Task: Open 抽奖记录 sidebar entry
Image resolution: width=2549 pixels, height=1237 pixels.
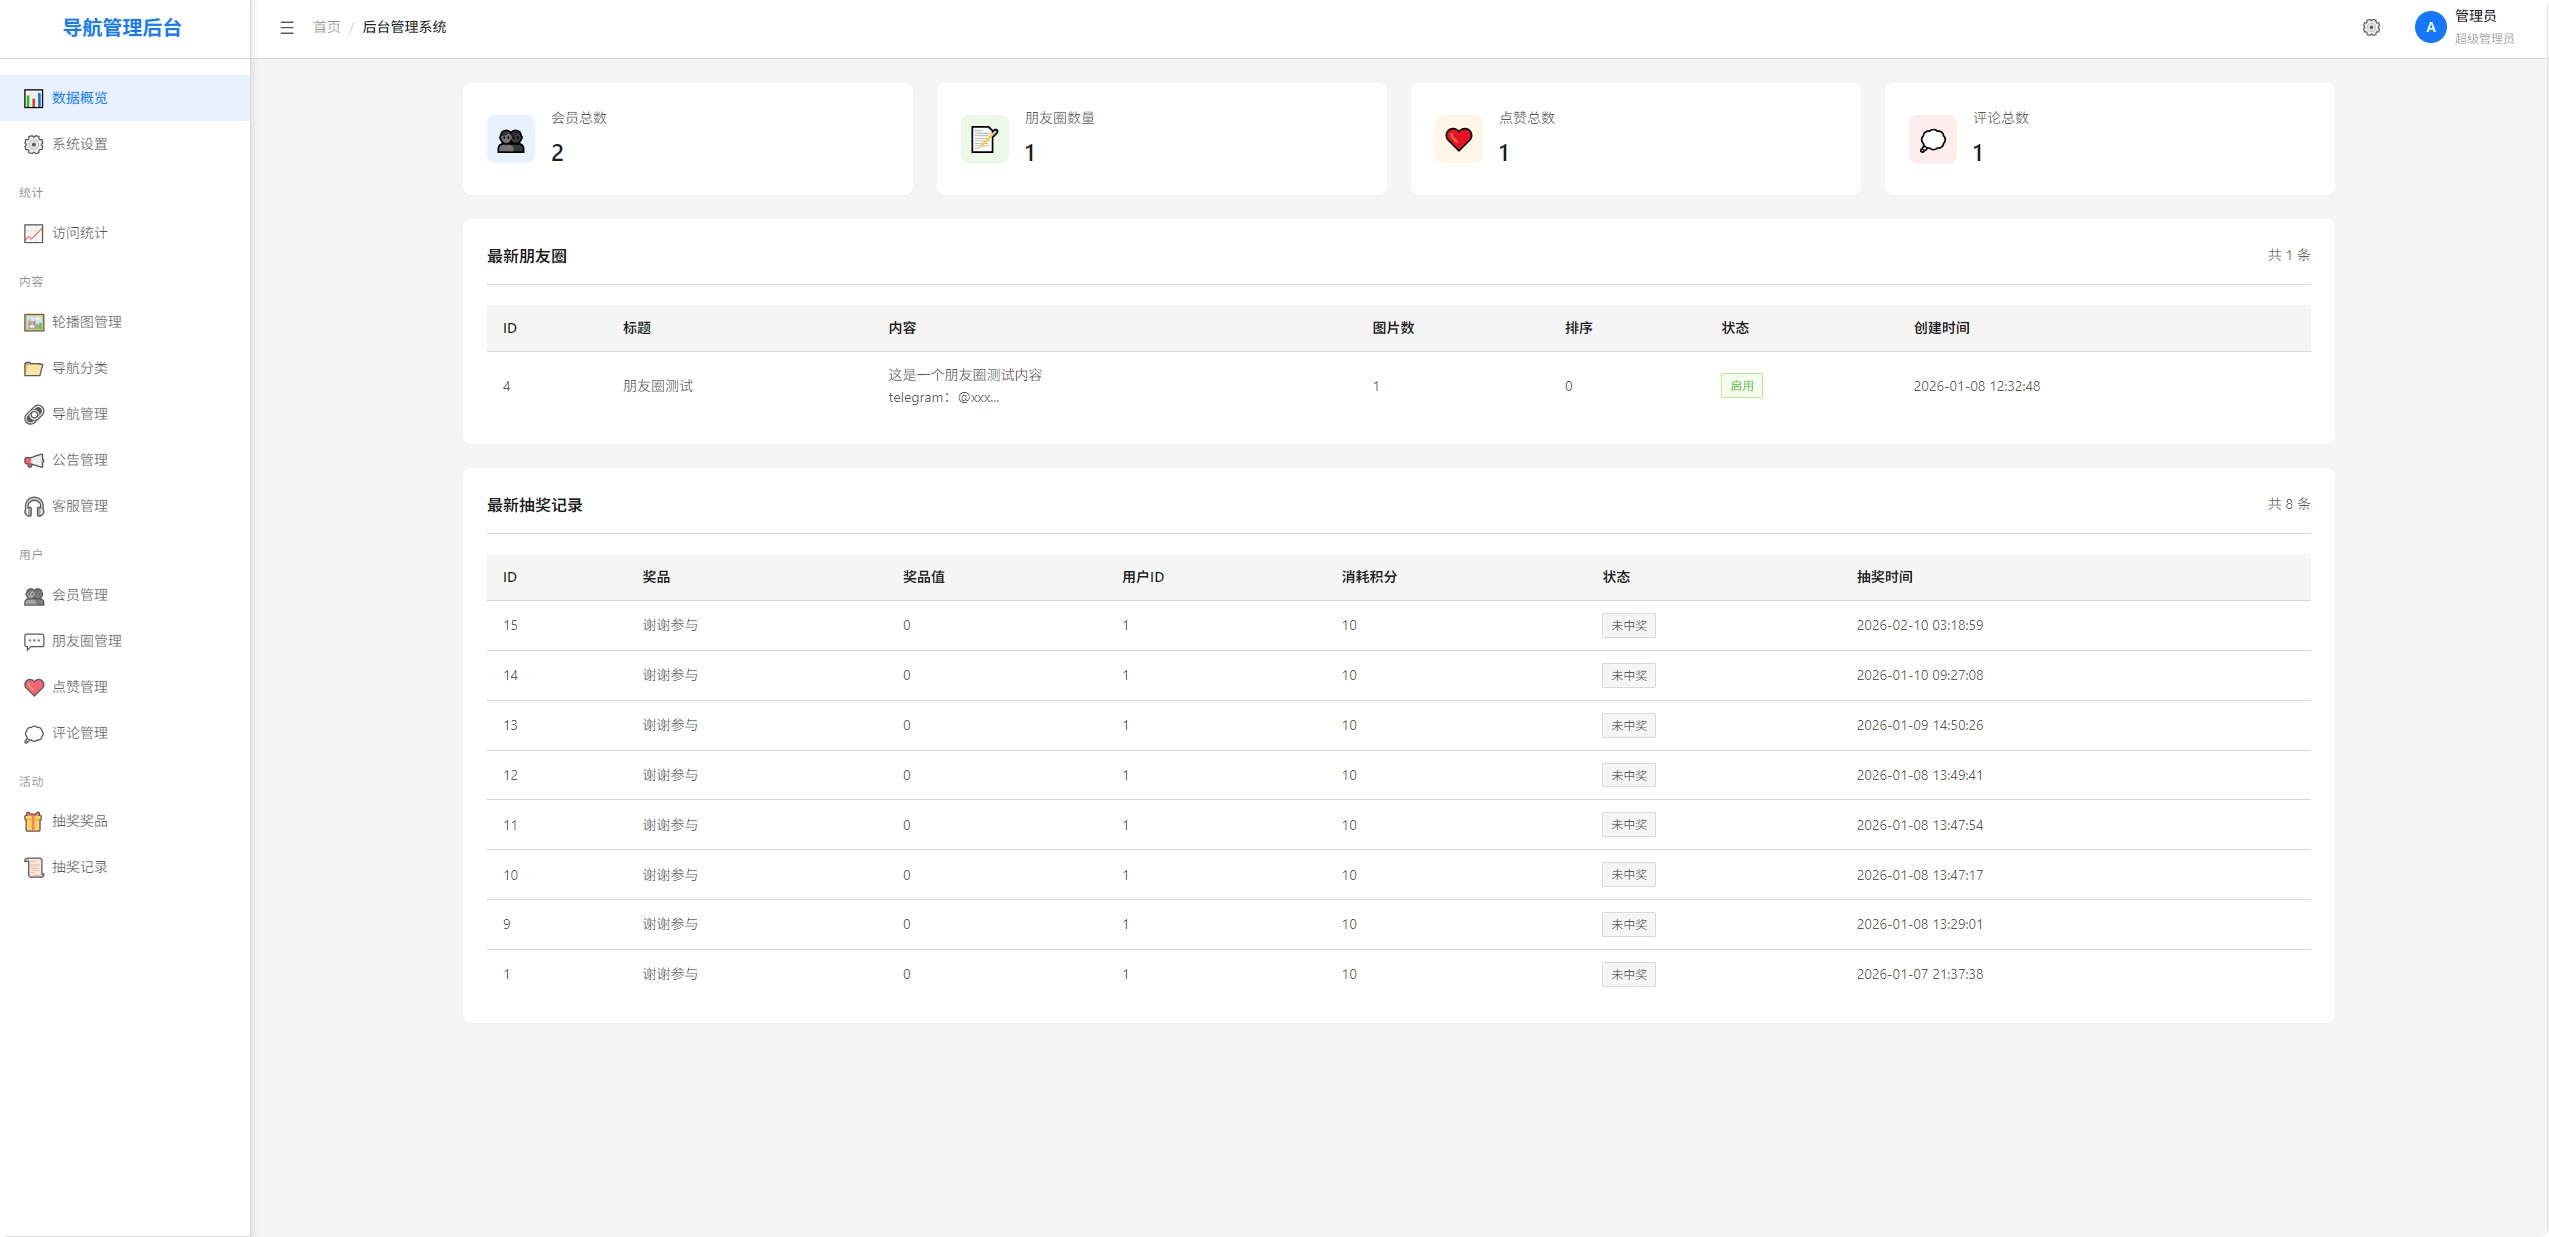Action: tap(80, 867)
